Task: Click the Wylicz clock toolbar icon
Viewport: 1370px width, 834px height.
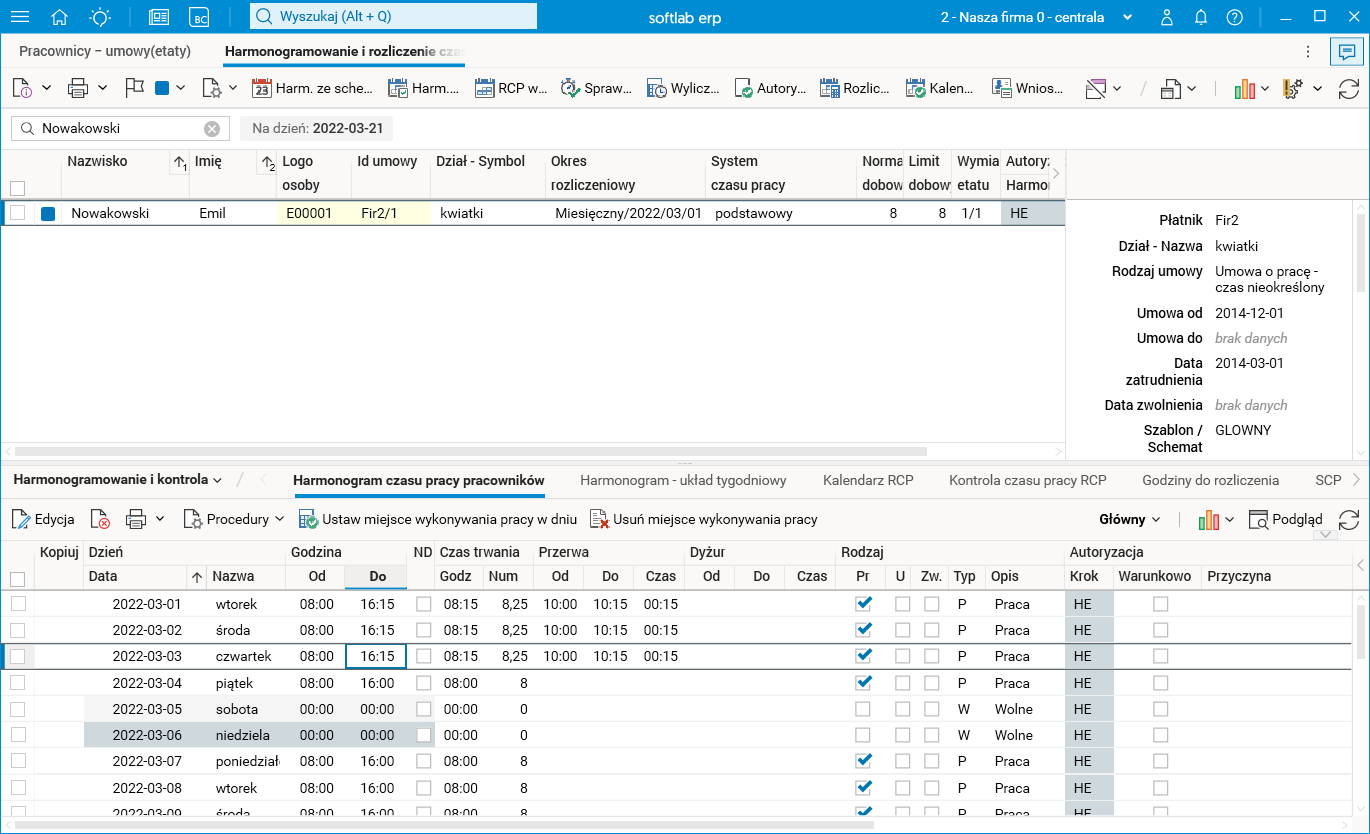Action: click(x=657, y=89)
